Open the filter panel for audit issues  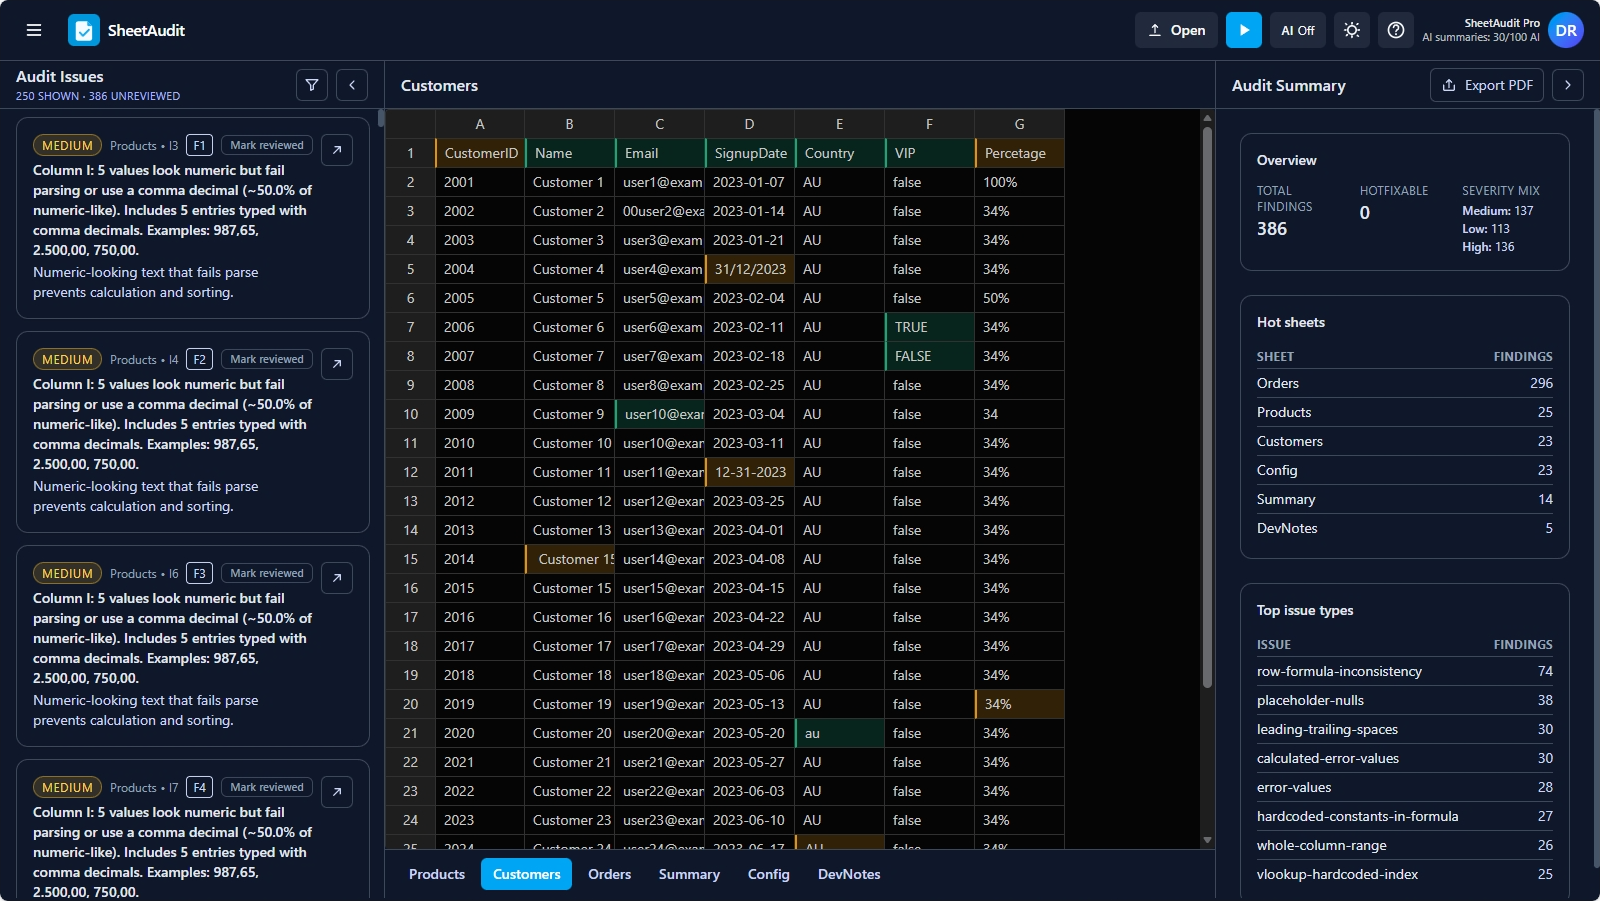point(311,85)
